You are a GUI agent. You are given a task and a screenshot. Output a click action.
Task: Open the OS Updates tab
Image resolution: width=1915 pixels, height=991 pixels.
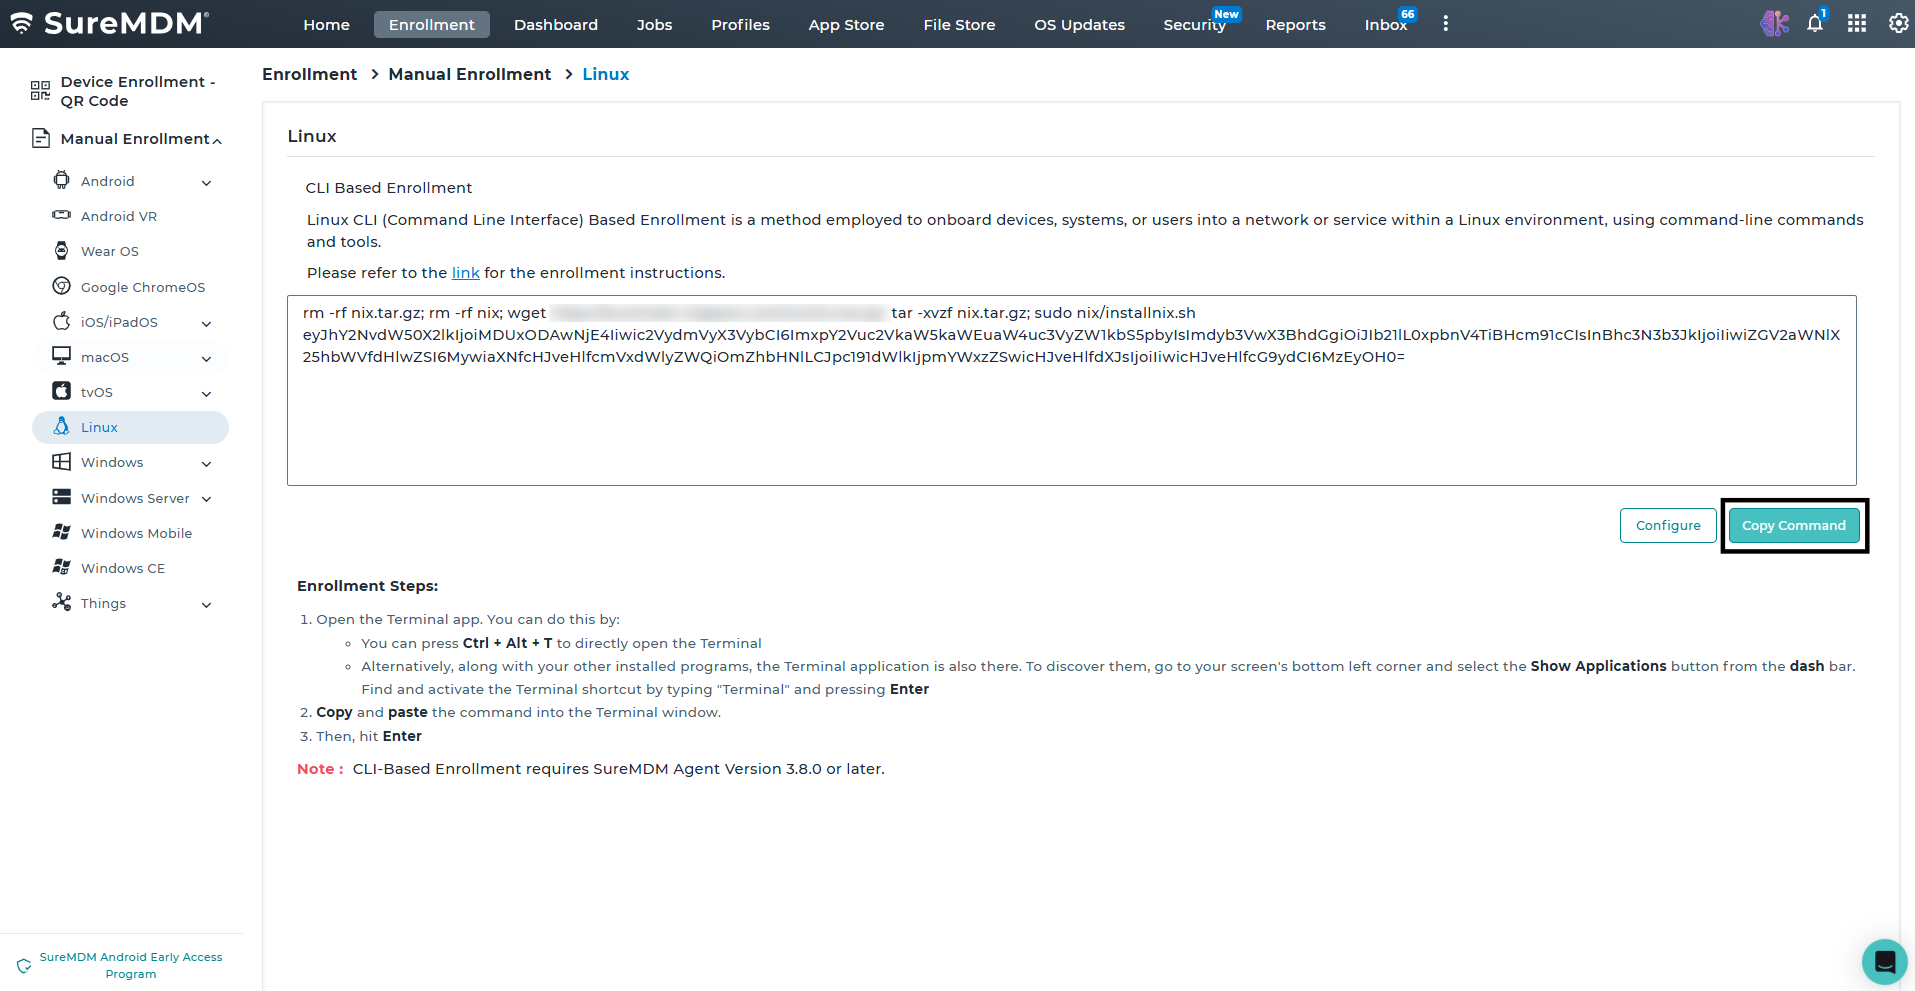point(1080,24)
